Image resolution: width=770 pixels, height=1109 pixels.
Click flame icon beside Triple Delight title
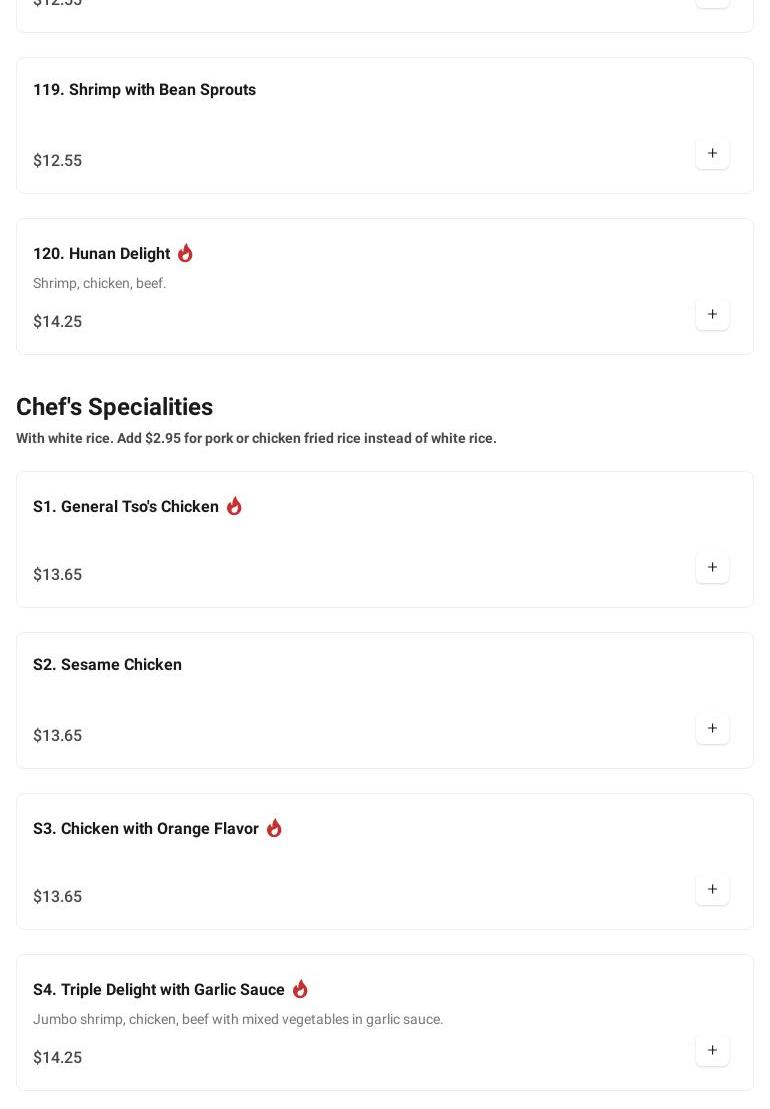pos(300,989)
